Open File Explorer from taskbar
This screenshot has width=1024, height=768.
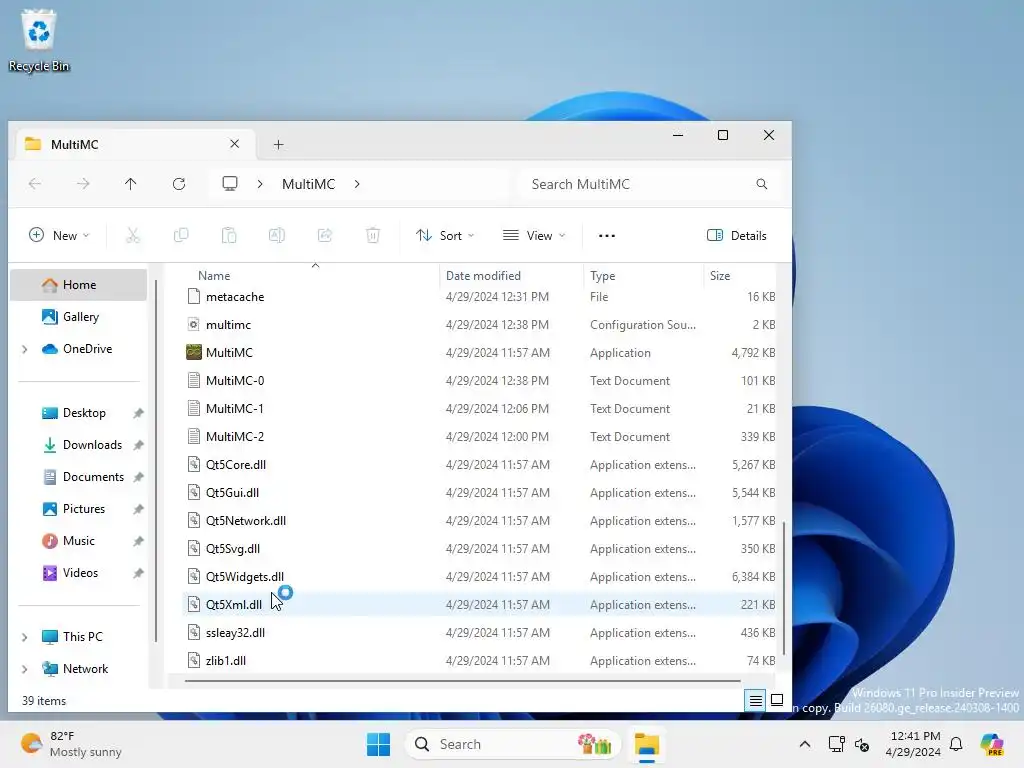pyautogui.click(x=647, y=744)
